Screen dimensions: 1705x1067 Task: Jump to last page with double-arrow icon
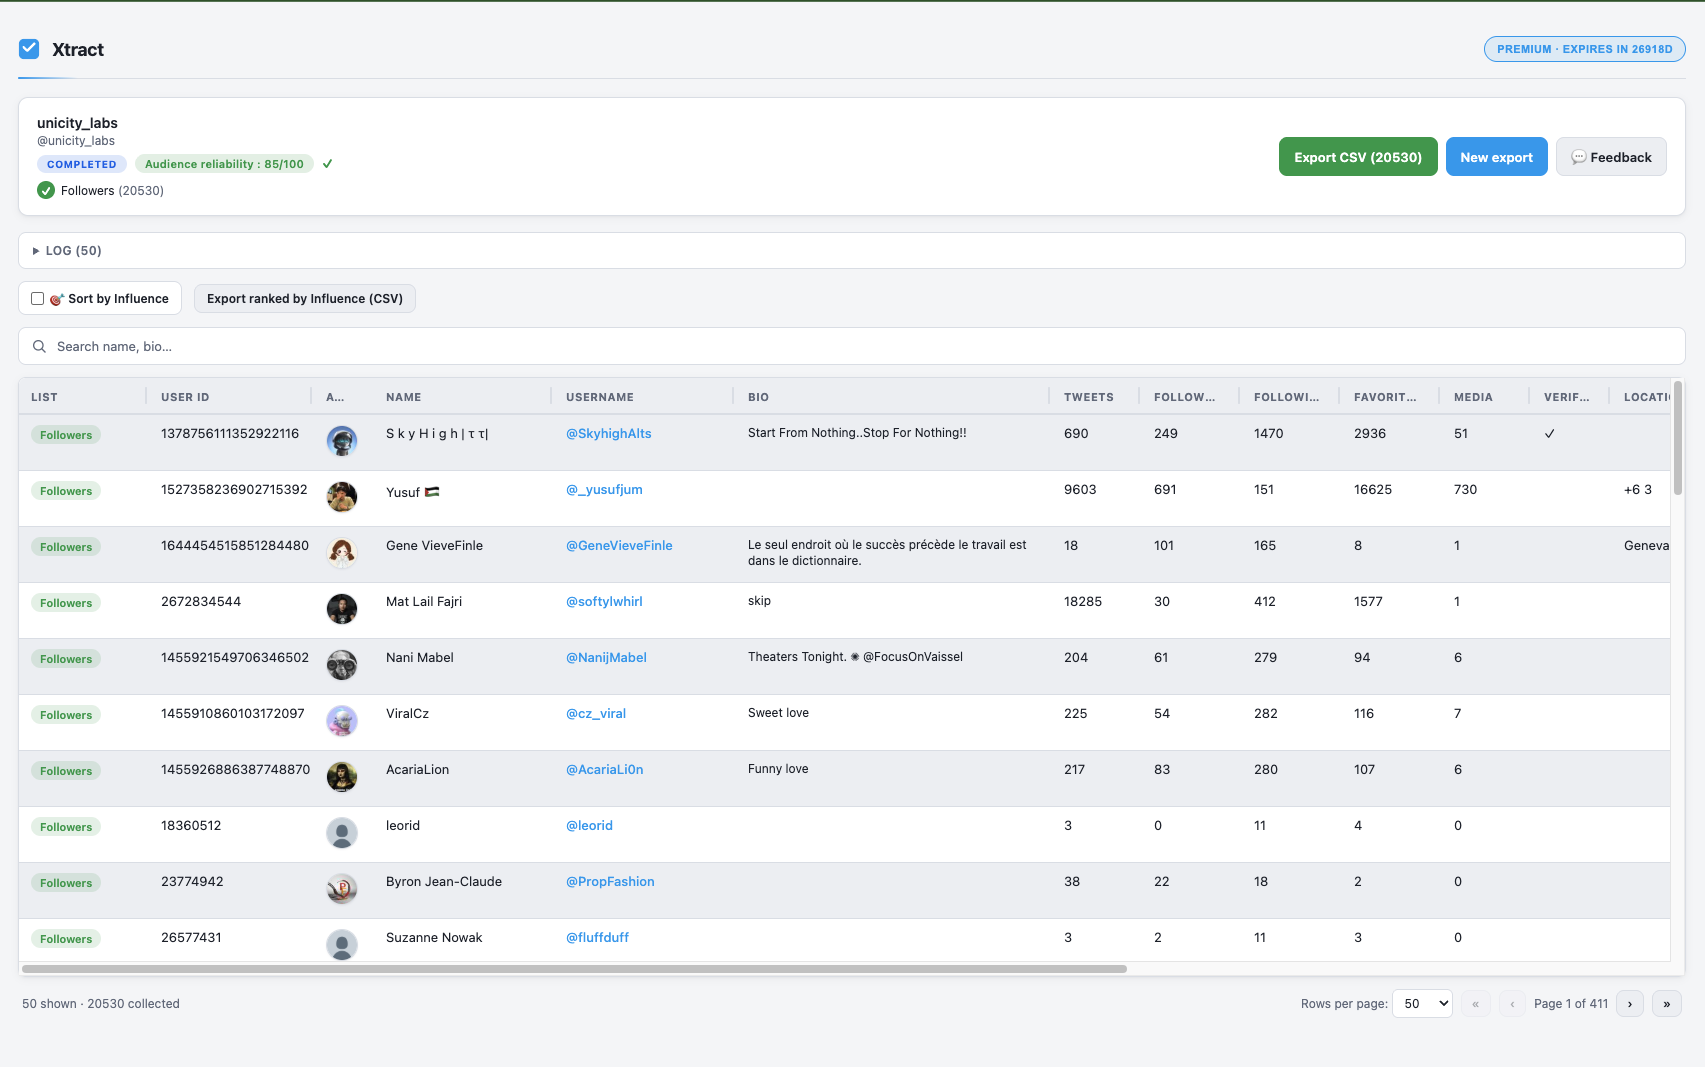tap(1666, 1003)
